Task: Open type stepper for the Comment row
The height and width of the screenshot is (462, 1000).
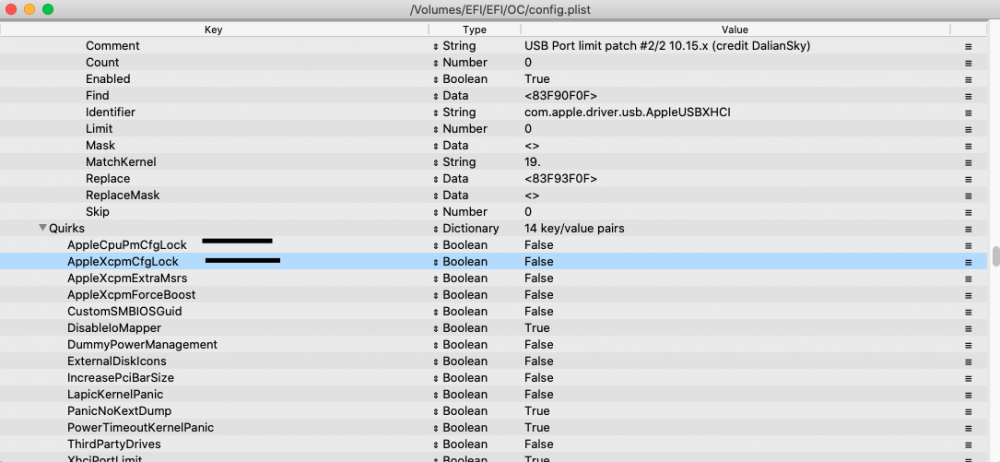Action: point(436,46)
